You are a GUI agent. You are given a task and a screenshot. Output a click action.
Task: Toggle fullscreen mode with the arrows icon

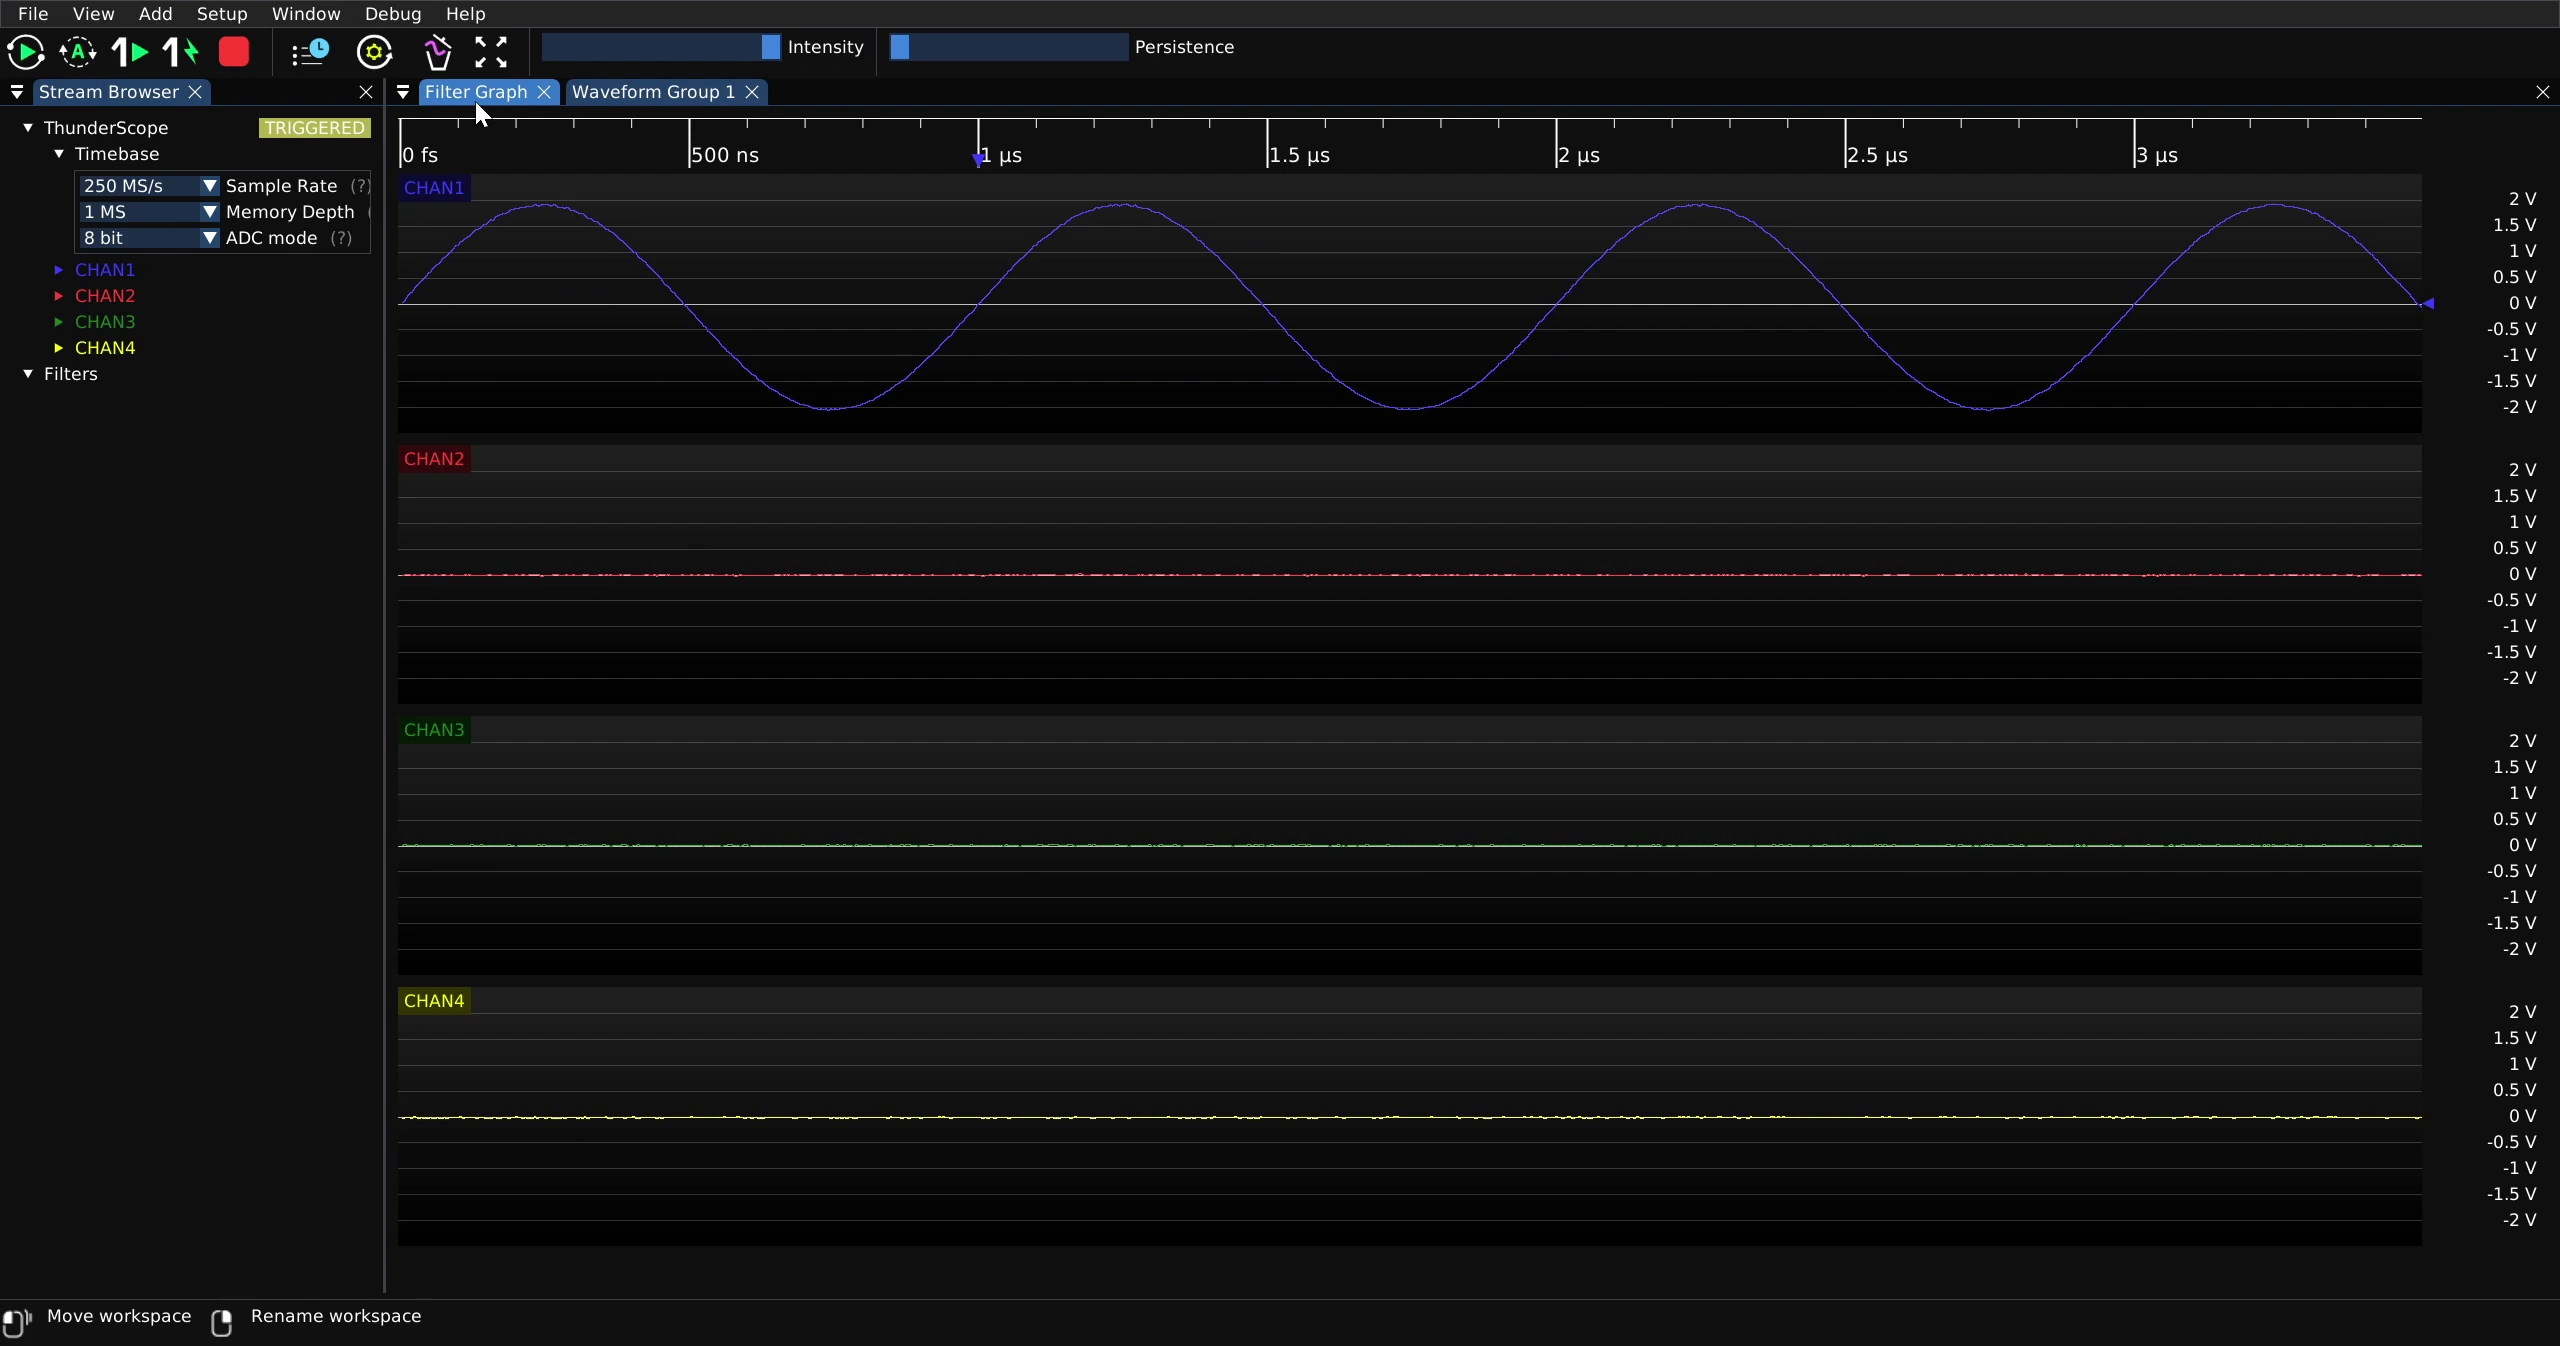click(491, 52)
